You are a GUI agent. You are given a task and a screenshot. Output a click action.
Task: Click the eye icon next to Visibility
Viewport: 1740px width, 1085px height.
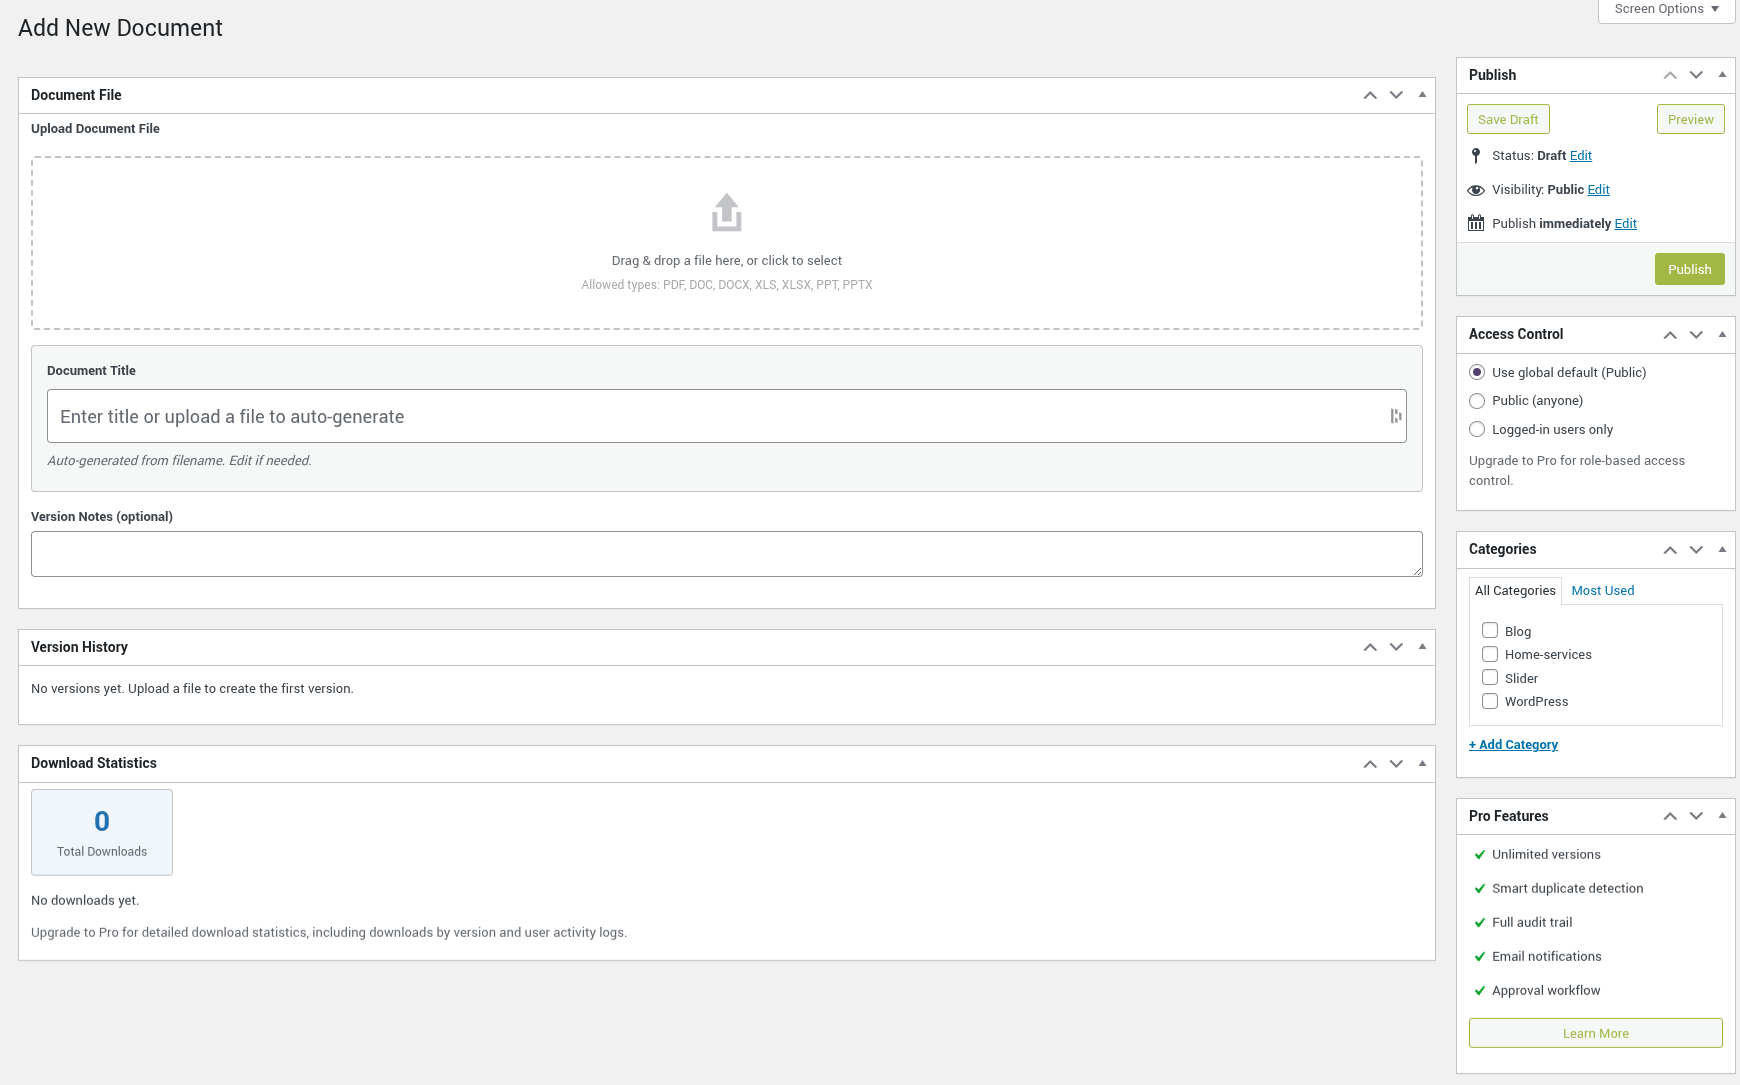click(x=1477, y=190)
